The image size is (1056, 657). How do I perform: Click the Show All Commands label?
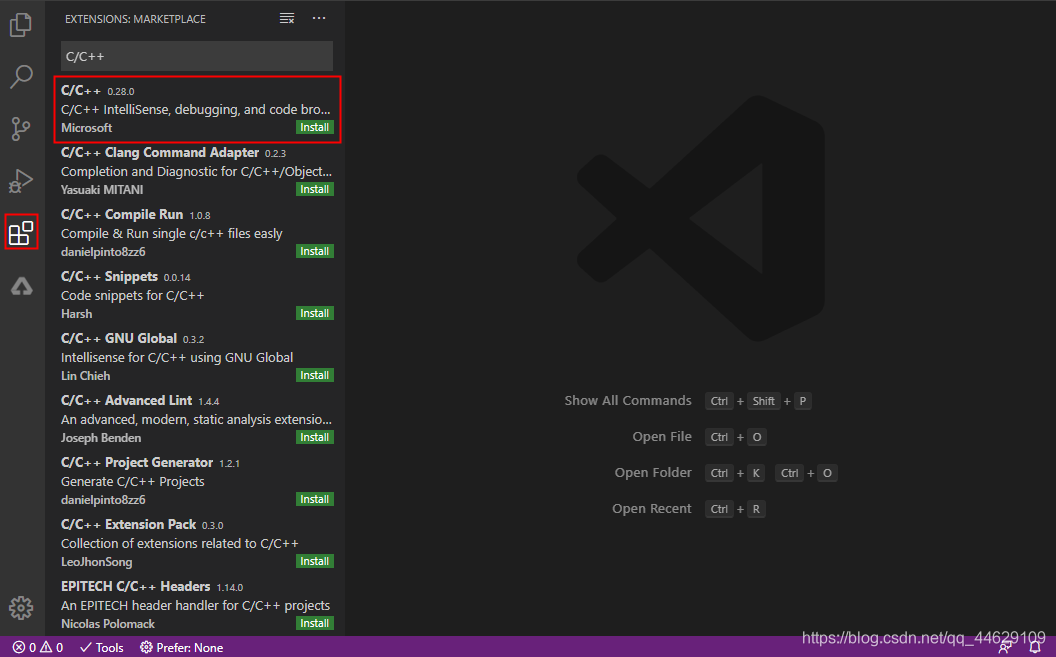628,401
